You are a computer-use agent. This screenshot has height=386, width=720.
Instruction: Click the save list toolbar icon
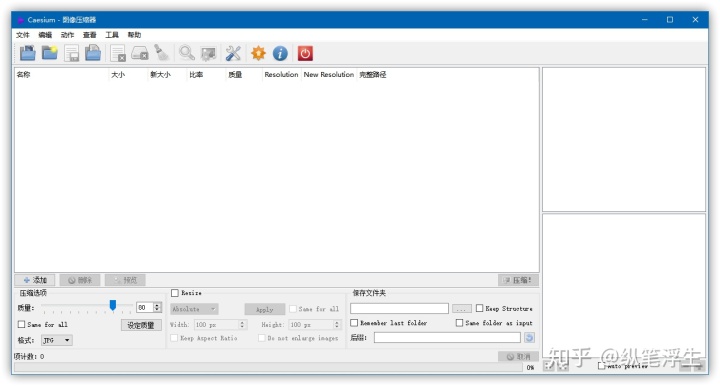[72, 53]
